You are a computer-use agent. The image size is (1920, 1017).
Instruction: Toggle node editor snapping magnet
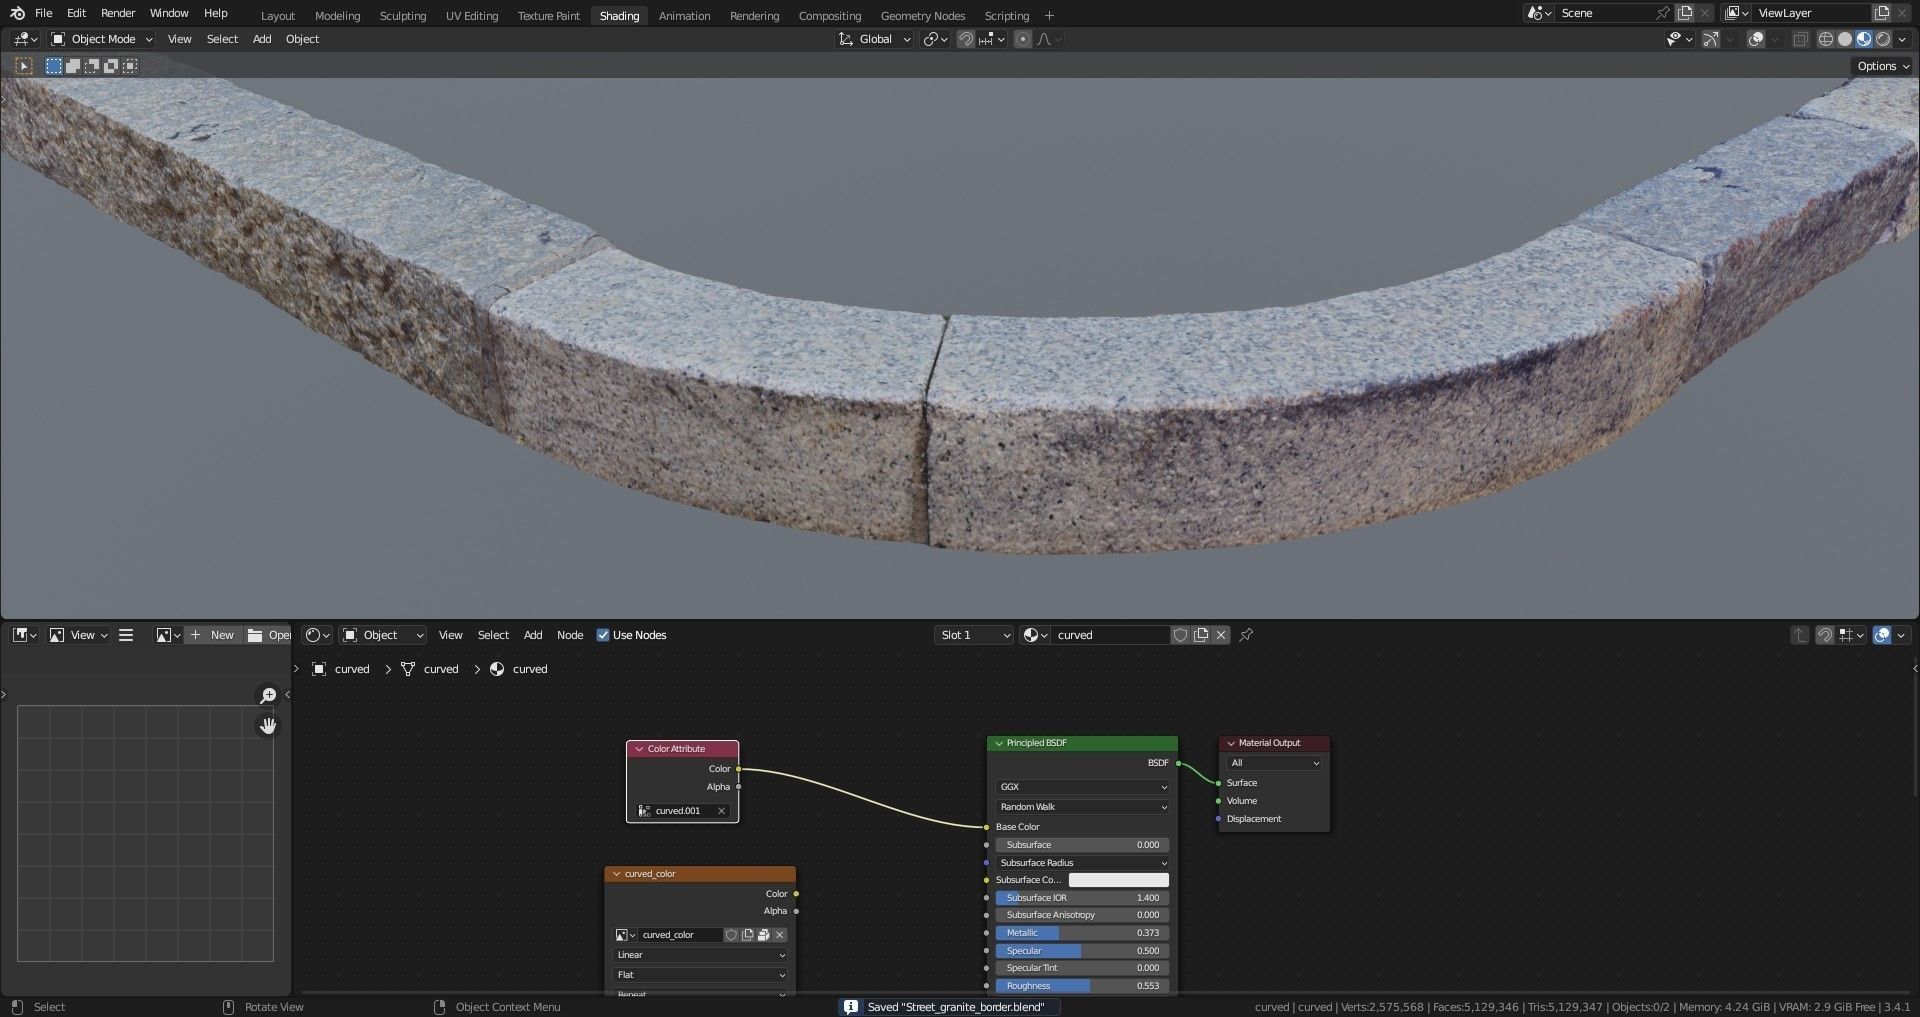[1825, 635]
